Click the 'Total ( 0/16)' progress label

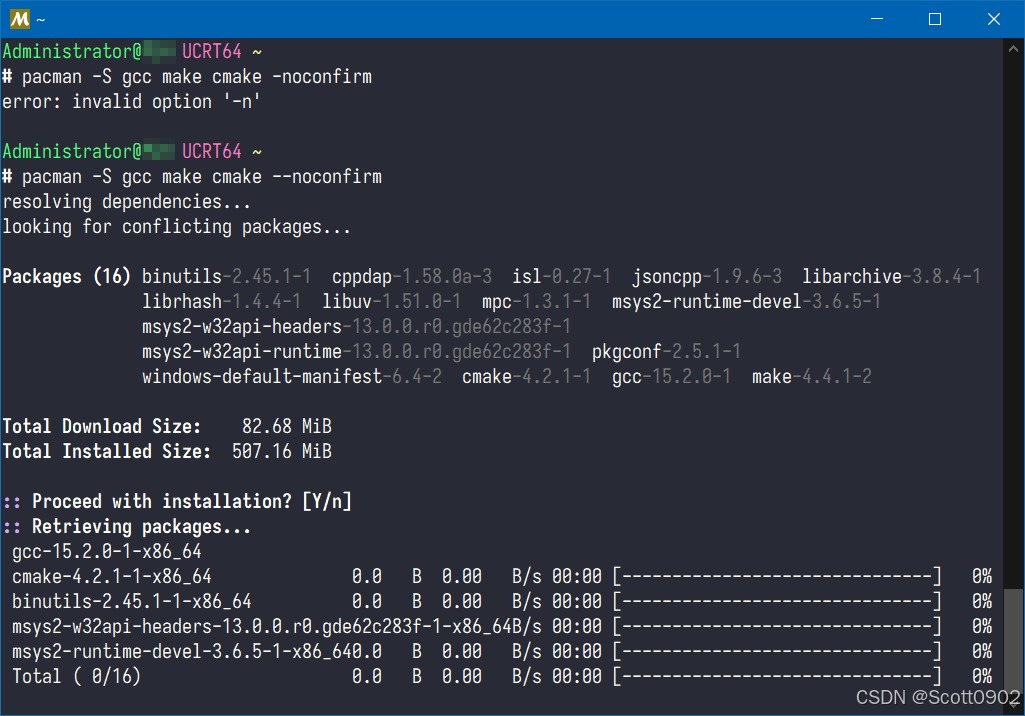(x=76, y=677)
